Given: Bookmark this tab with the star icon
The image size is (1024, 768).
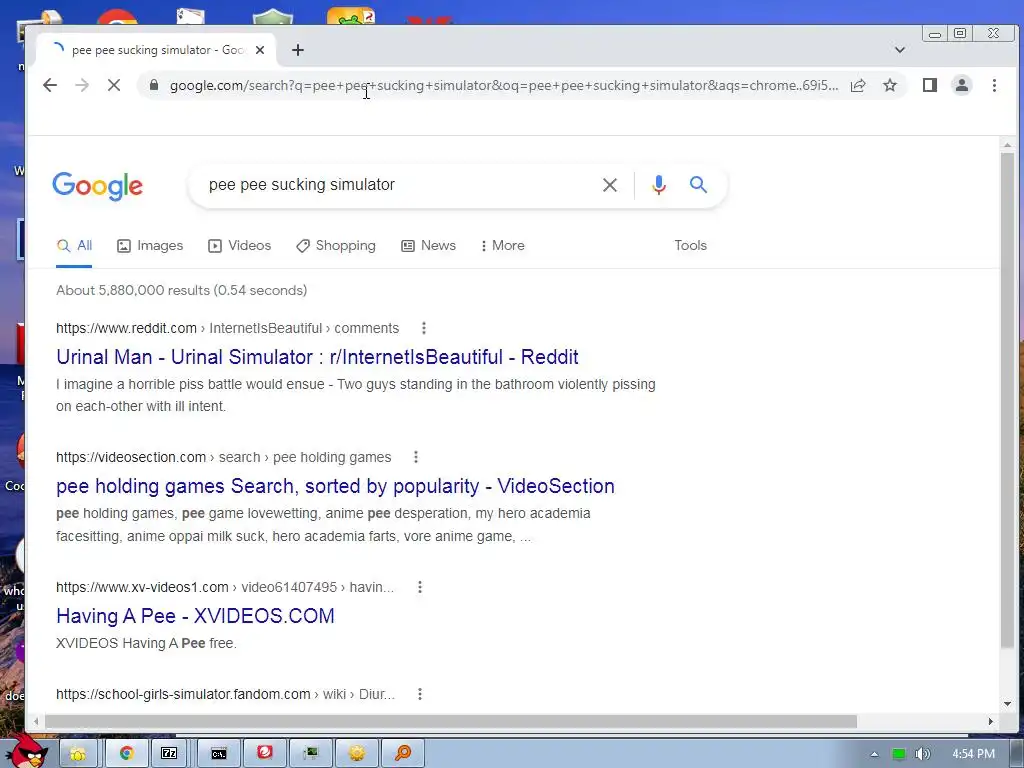Looking at the screenshot, I should click(x=889, y=86).
